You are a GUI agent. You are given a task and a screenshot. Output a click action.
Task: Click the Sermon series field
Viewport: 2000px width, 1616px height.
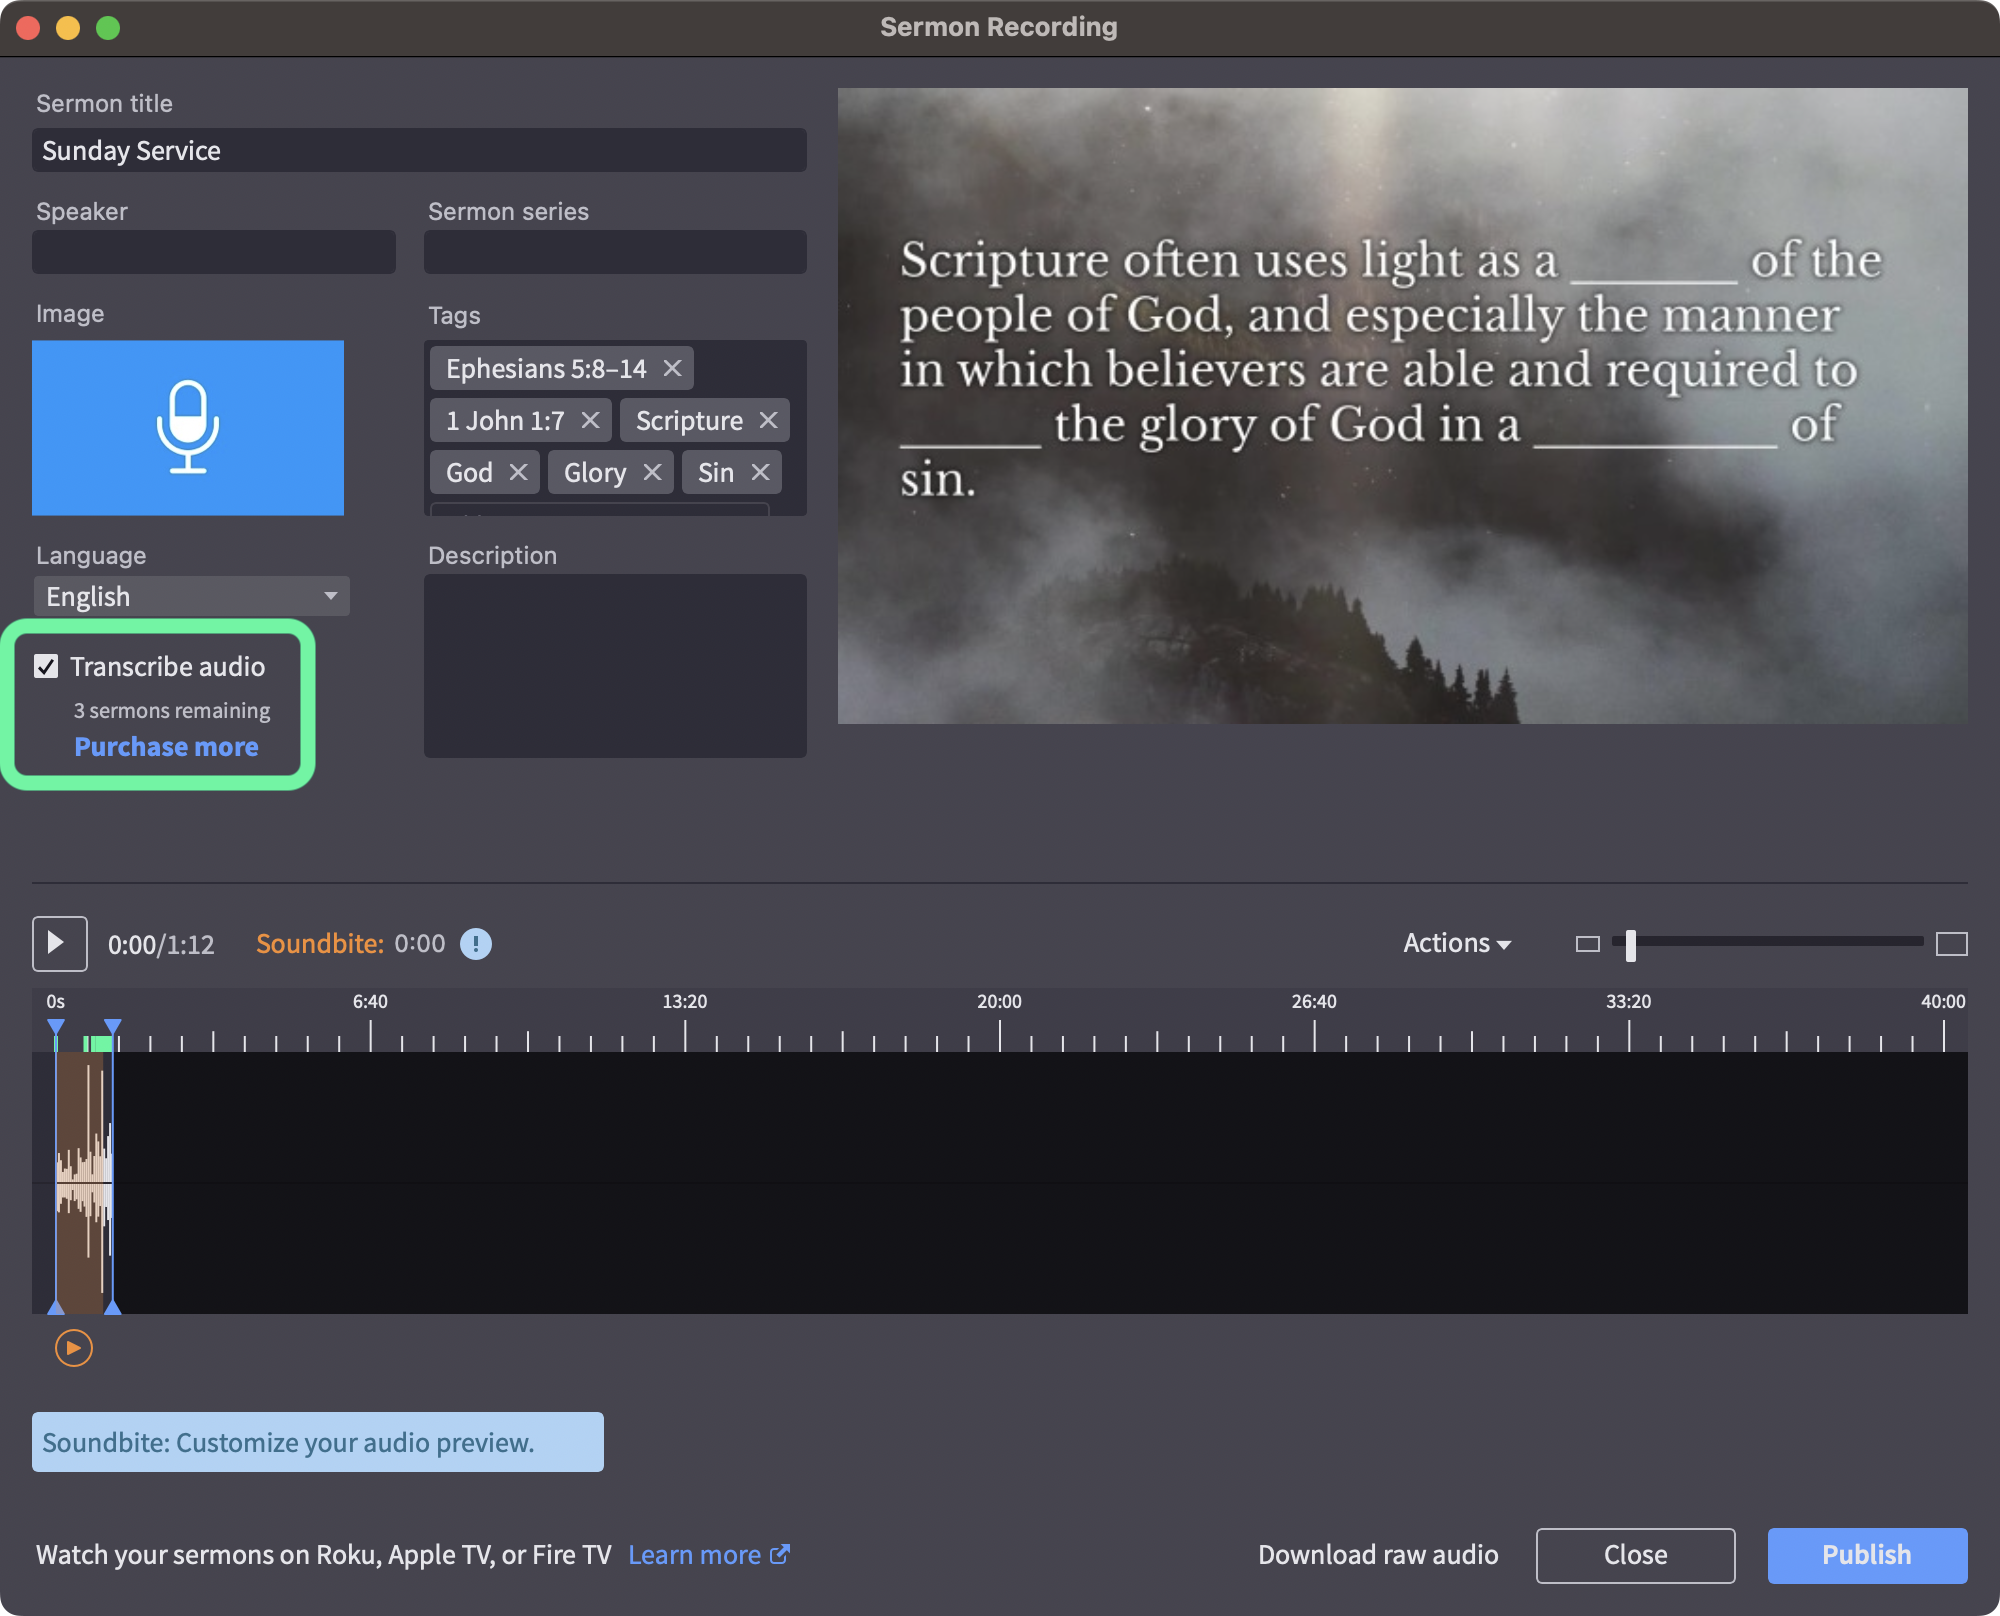point(615,252)
